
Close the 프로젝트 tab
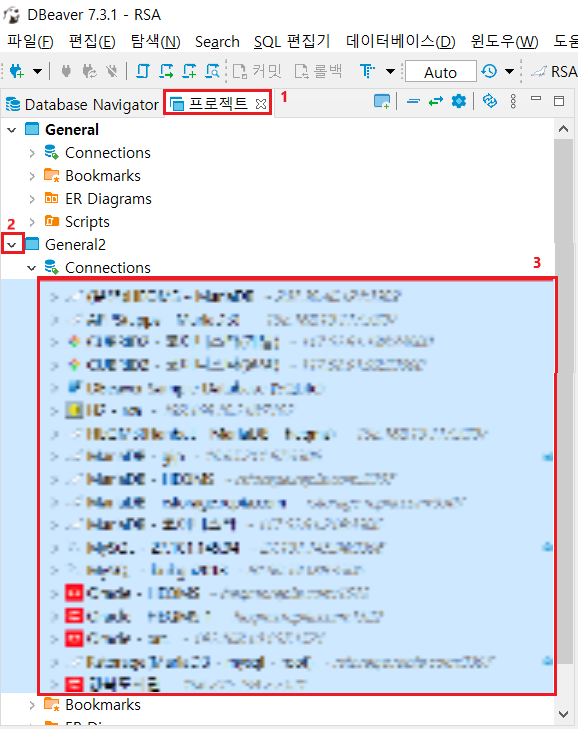[x=261, y=104]
